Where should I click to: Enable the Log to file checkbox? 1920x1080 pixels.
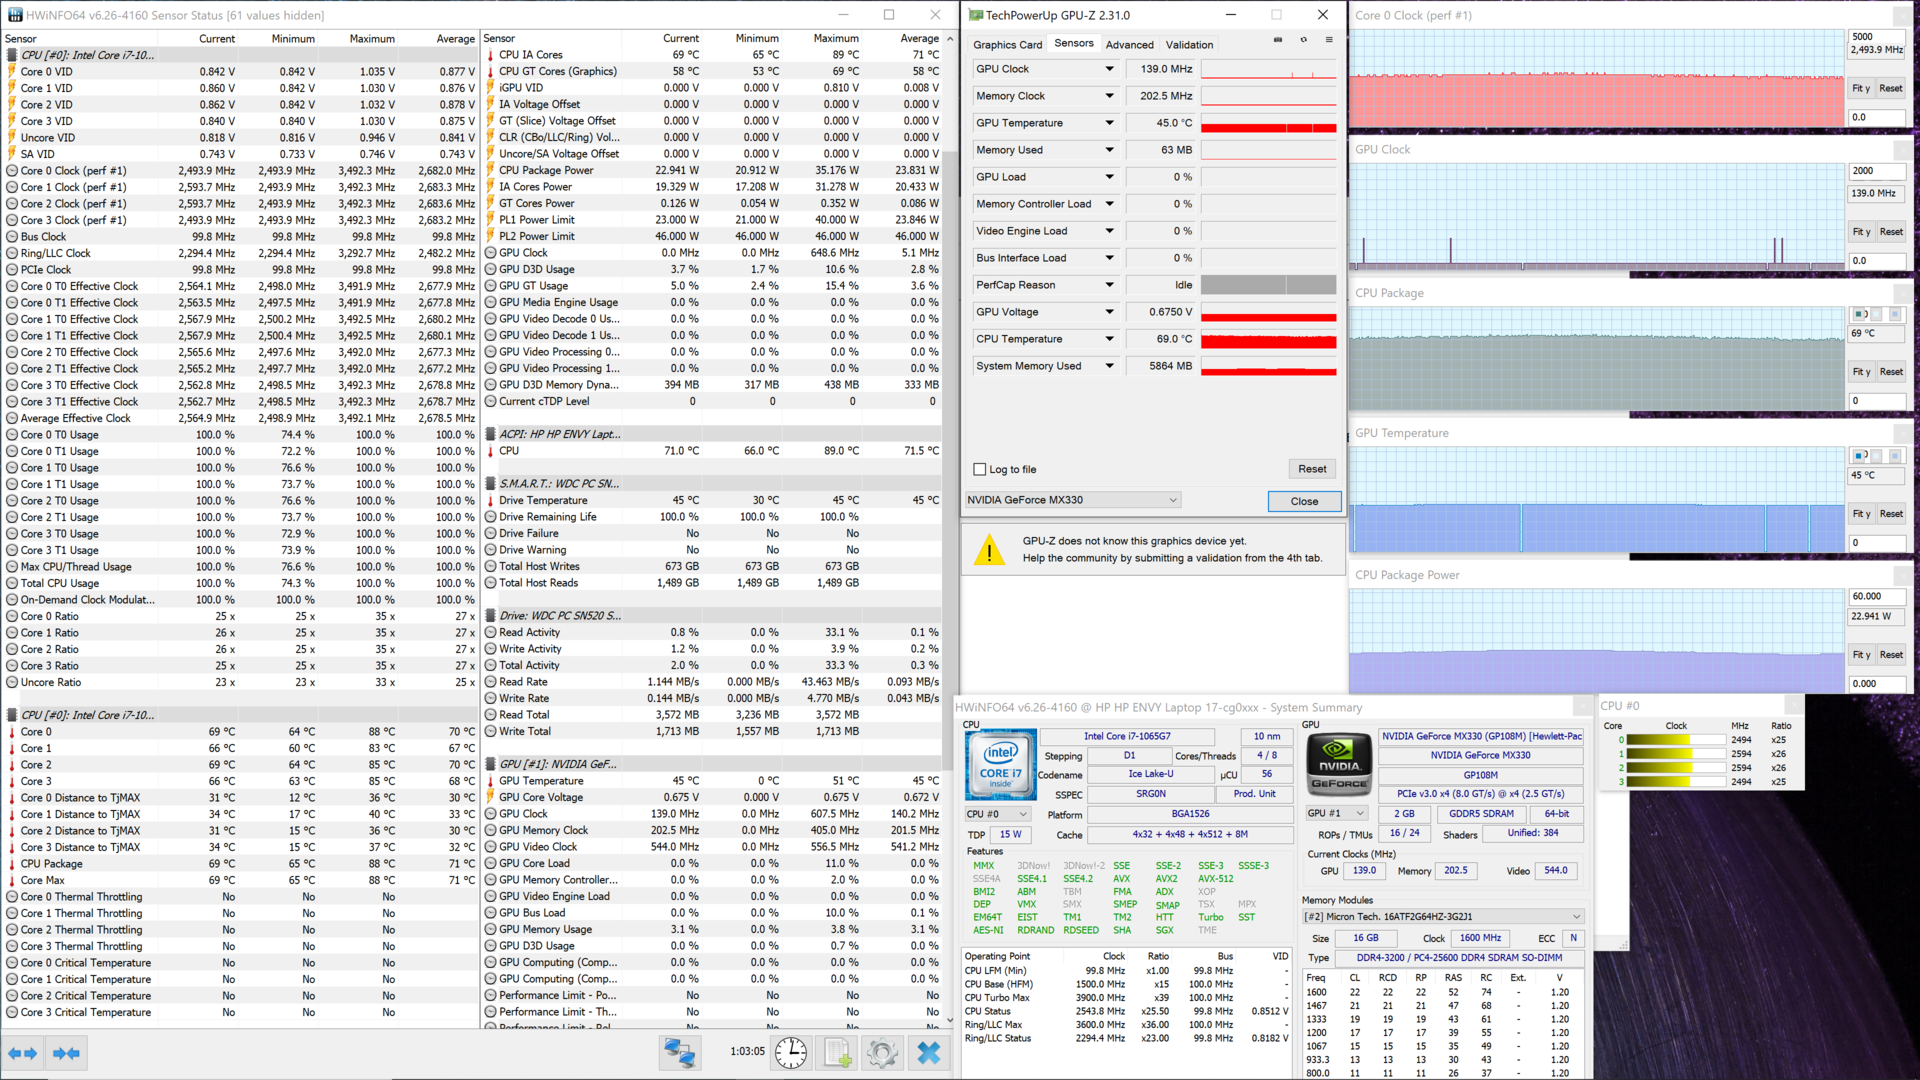coord(980,470)
